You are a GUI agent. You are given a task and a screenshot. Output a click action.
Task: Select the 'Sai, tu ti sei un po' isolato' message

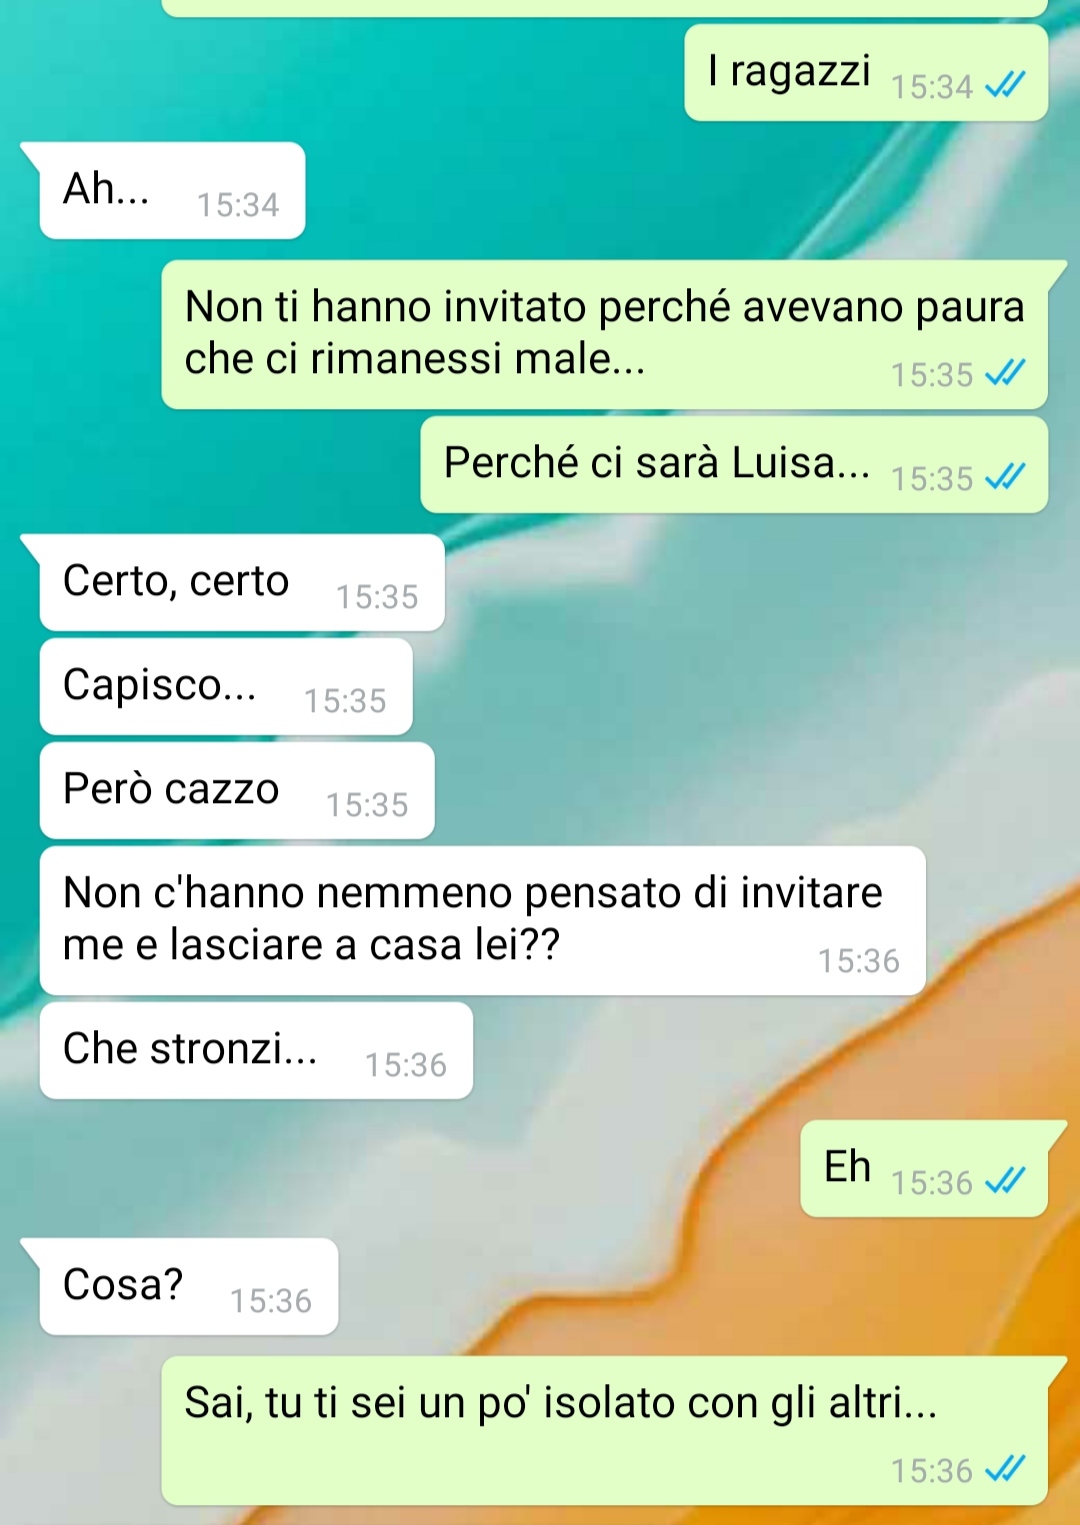(x=604, y=1430)
